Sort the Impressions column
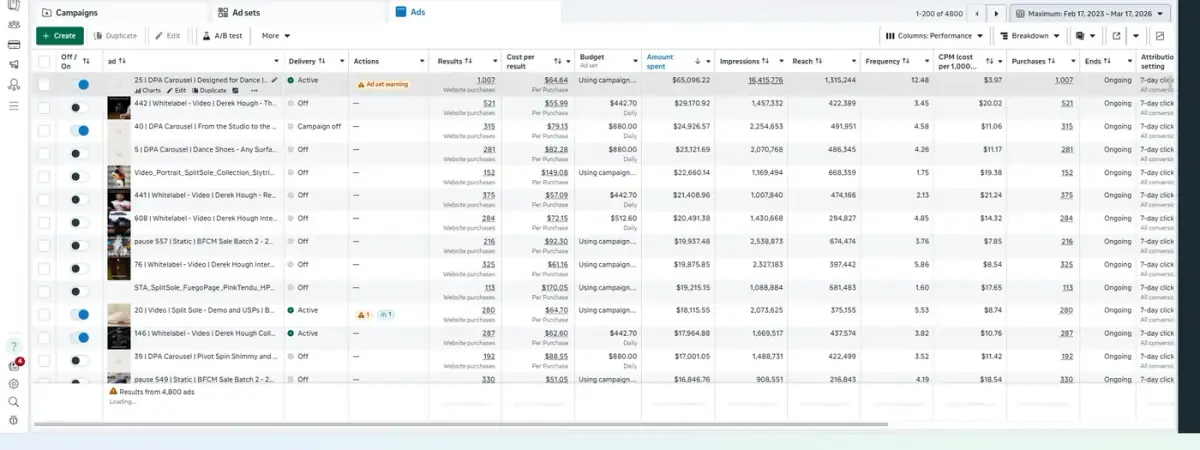 click(x=766, y=61)
